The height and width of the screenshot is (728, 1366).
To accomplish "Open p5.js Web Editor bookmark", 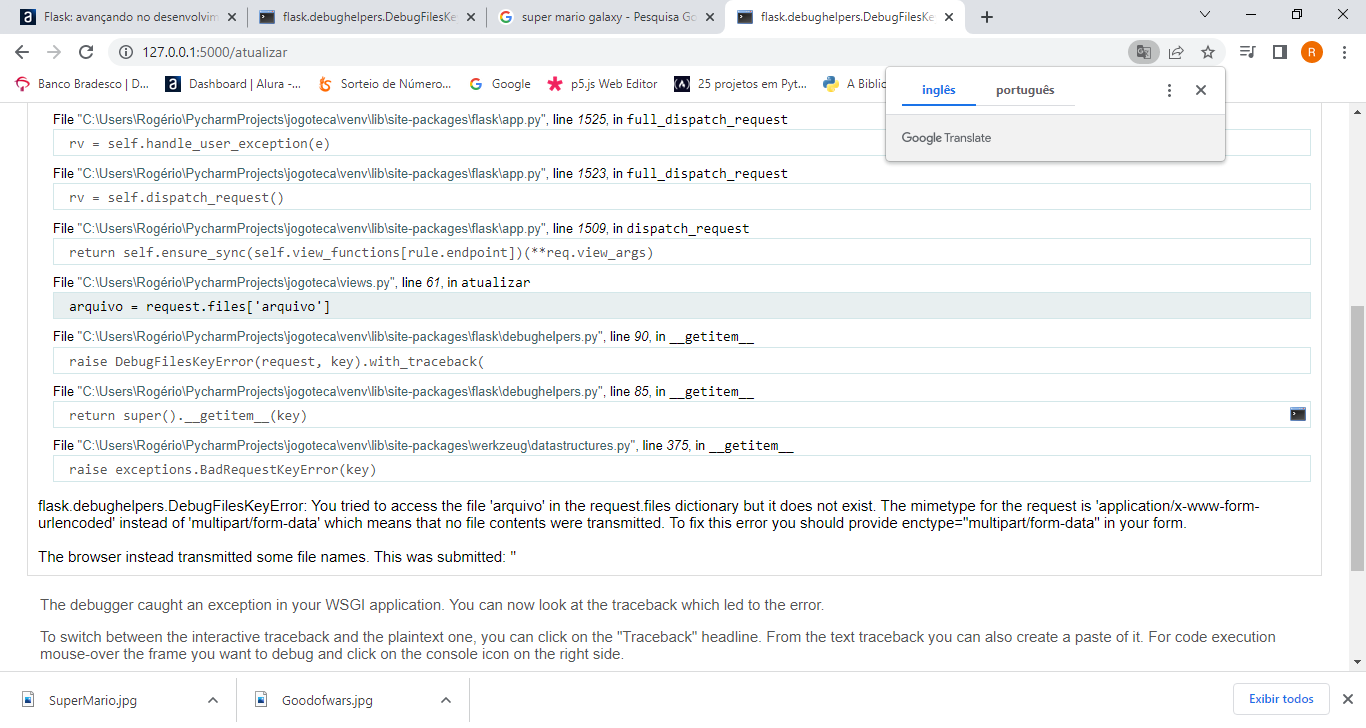I will coord(602,84).
